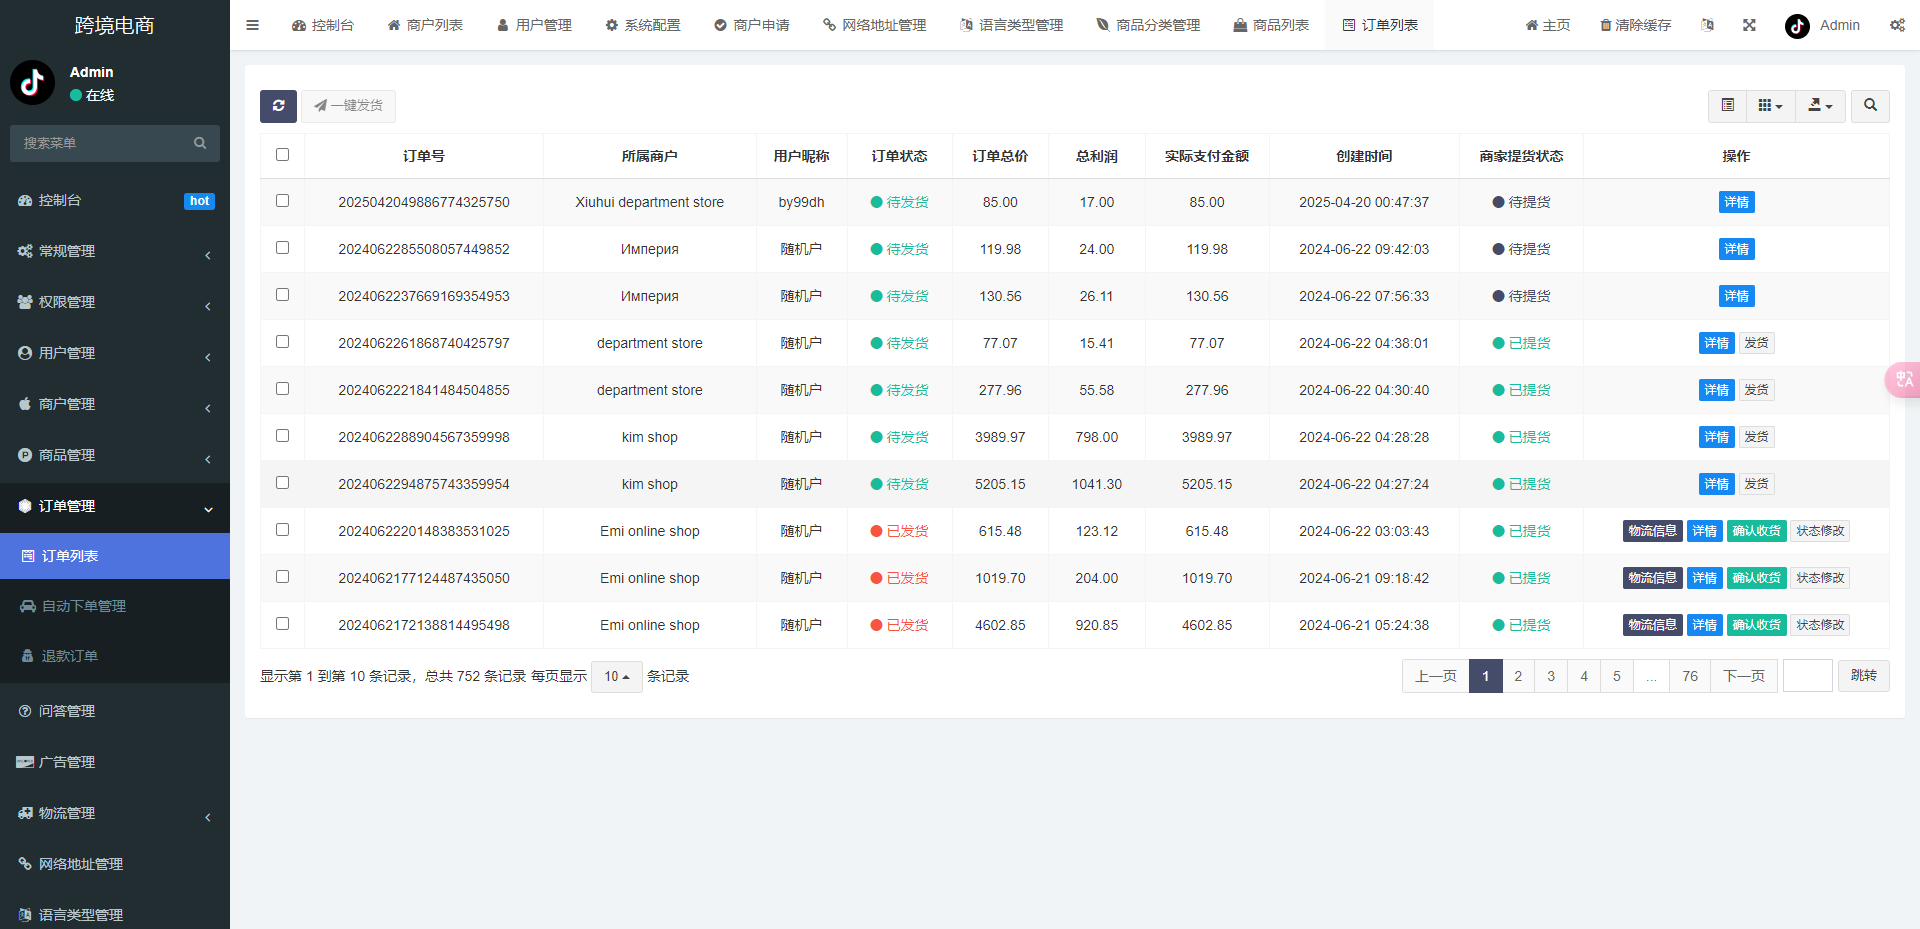The height and width of the screenshot is (929, 1920).
Task: Toggle the table card view icon
Action: 1727,106
